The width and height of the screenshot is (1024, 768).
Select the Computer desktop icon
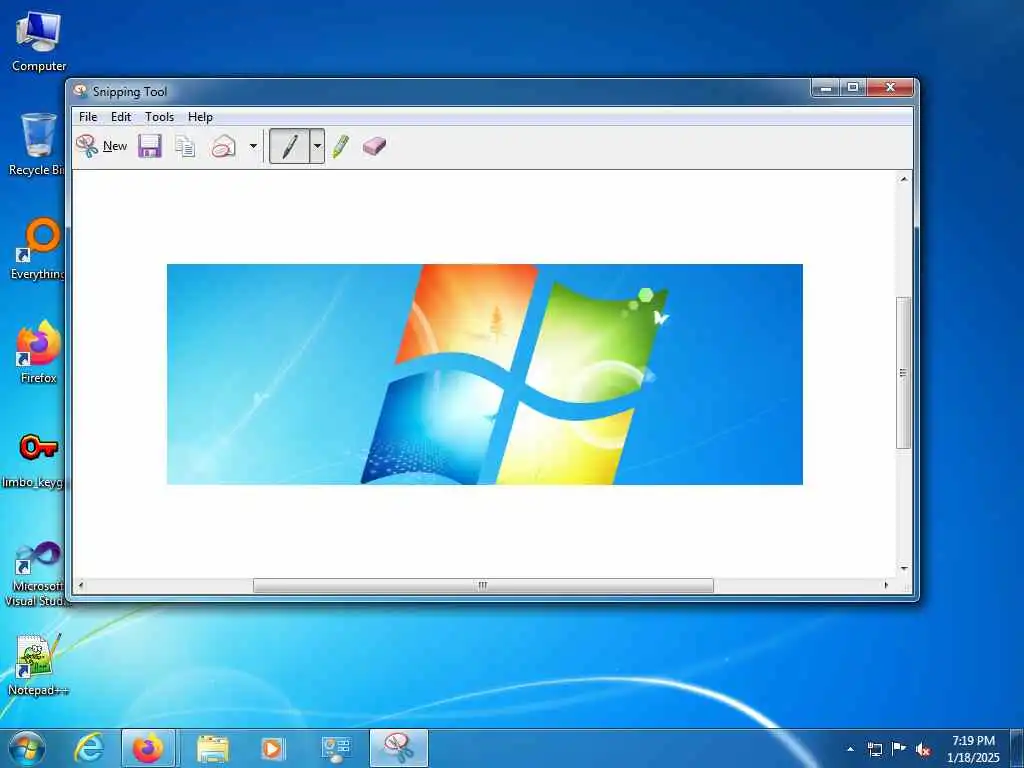pos(39,41)
